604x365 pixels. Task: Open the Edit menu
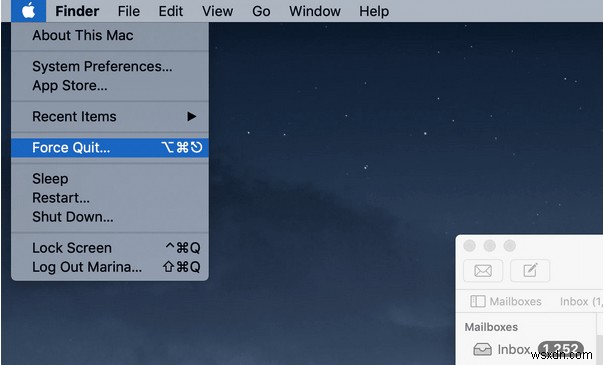[x=171, y=11]
